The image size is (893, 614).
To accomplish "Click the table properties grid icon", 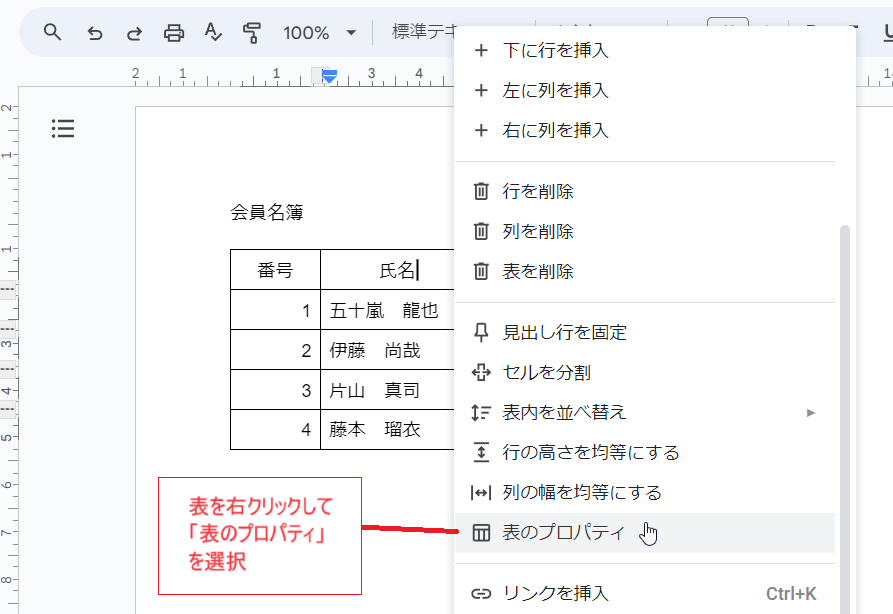I will (481, 533).
